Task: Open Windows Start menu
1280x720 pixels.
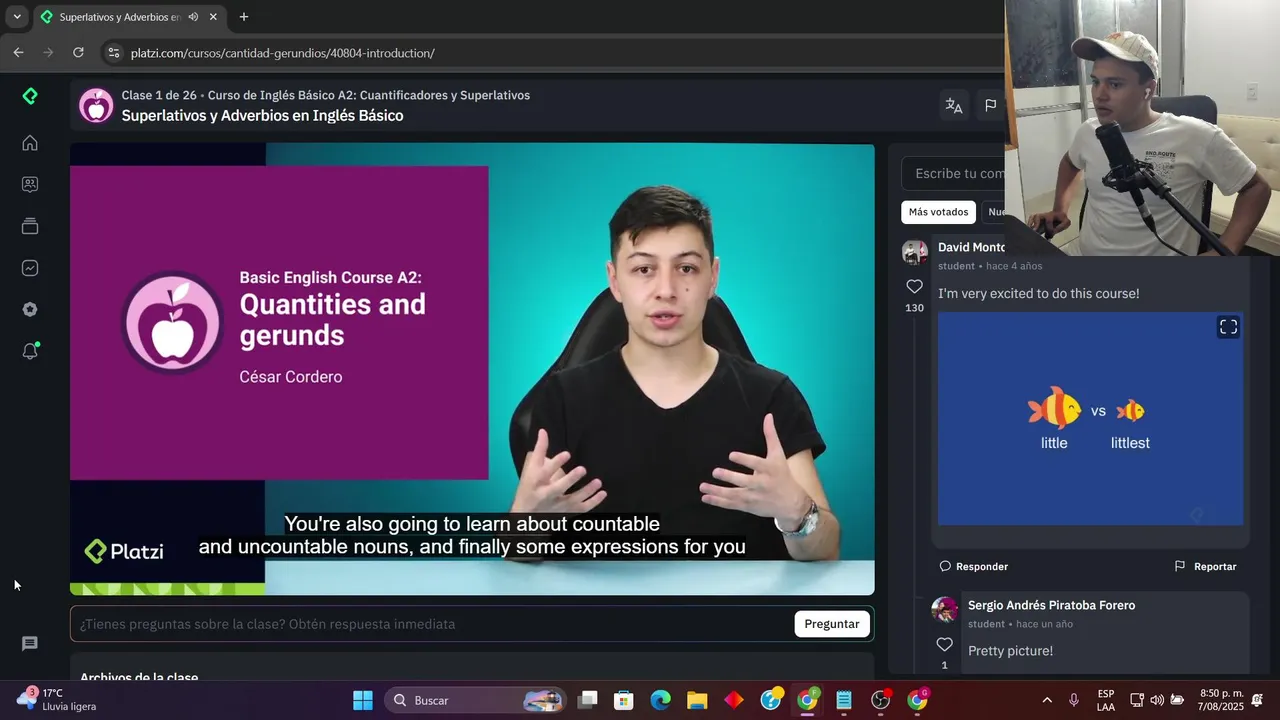Action: [x=363, y=700]
